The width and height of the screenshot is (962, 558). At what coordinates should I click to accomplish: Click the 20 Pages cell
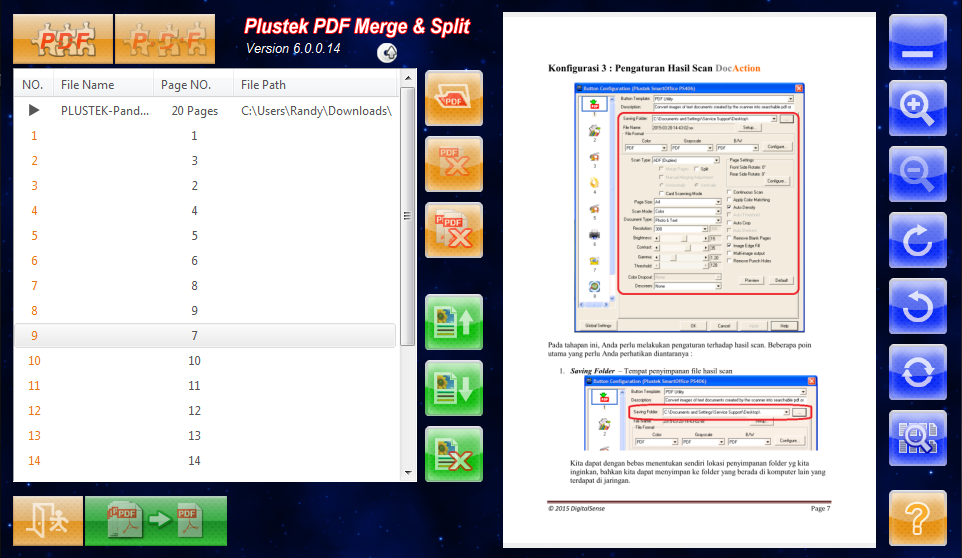click(x=194, y=111)
